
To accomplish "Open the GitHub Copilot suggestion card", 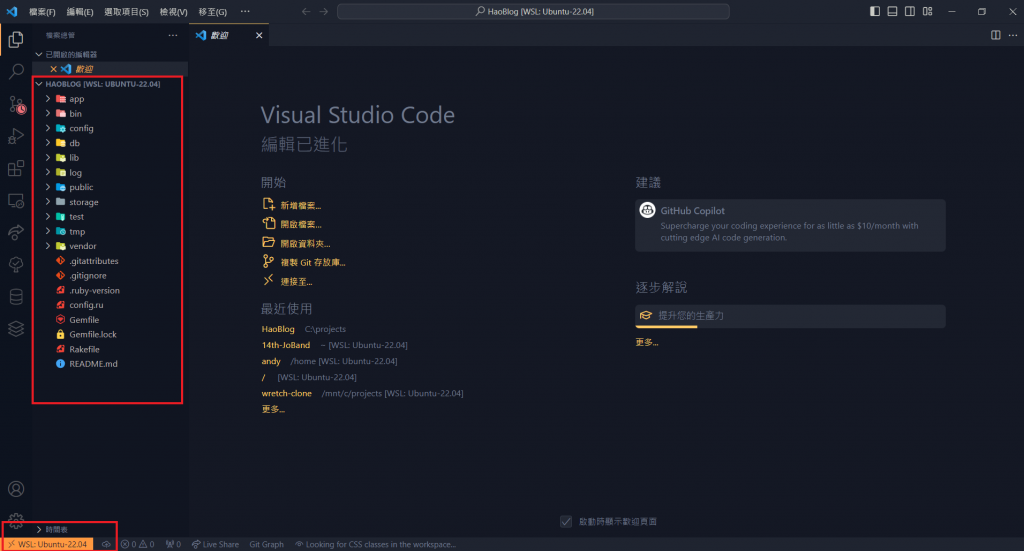I will [790, 225].
